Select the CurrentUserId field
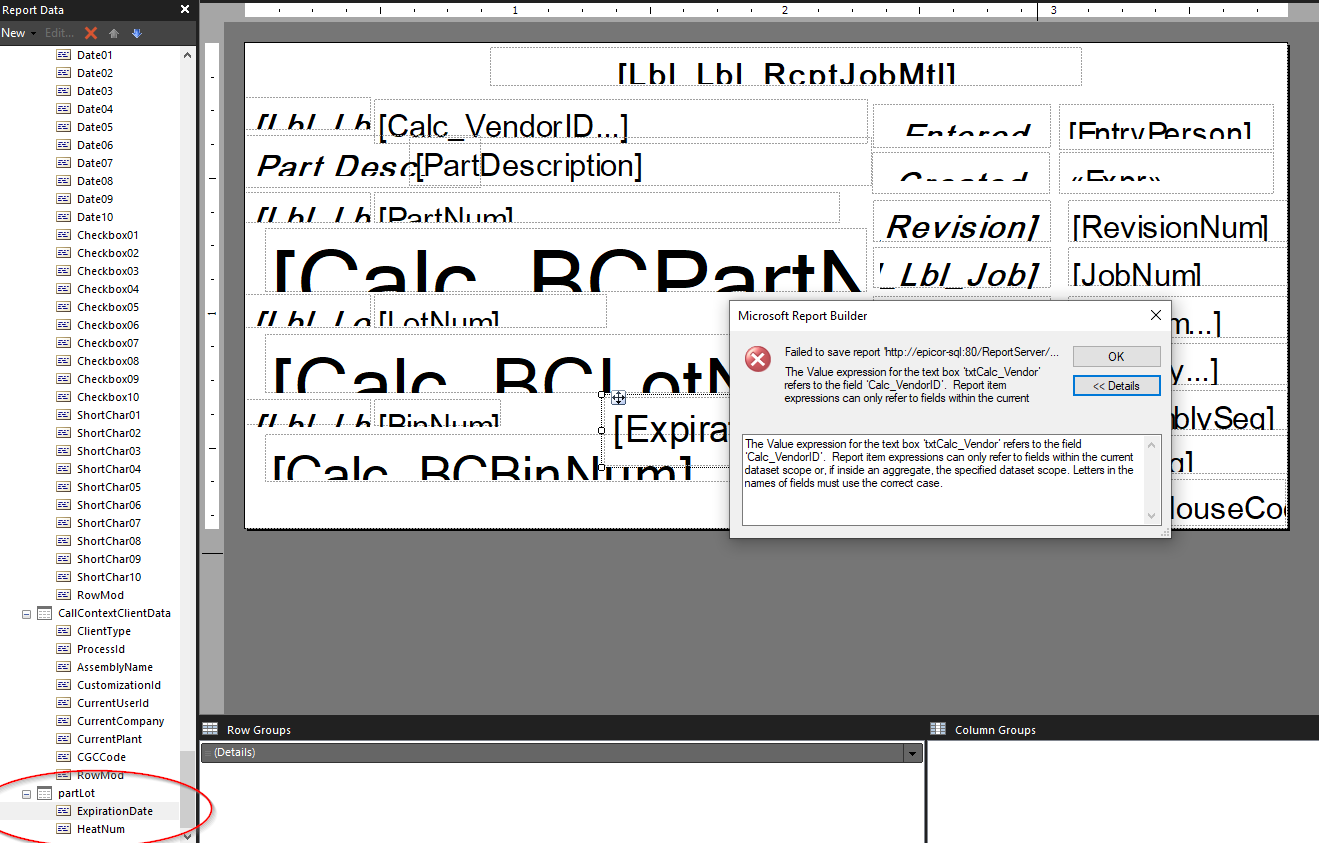 [x=113, y=703]
